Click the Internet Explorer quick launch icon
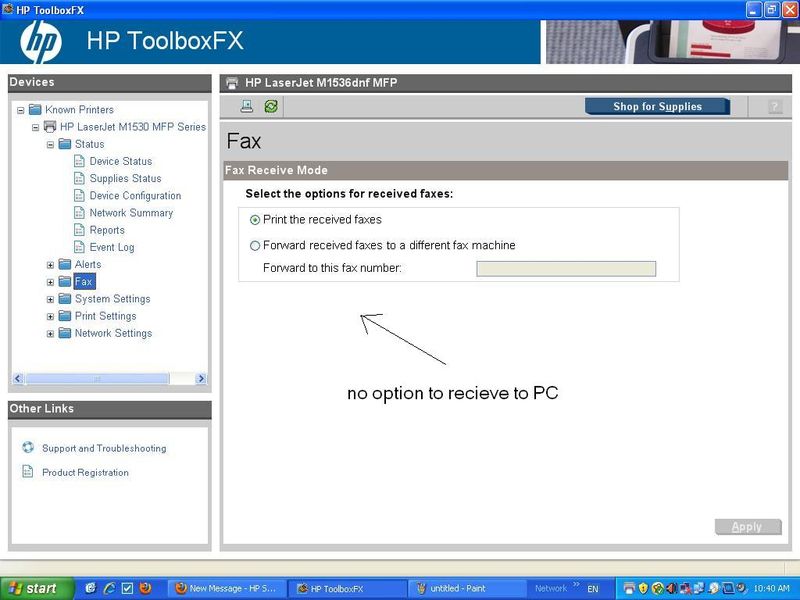 (x=109, y=588)
